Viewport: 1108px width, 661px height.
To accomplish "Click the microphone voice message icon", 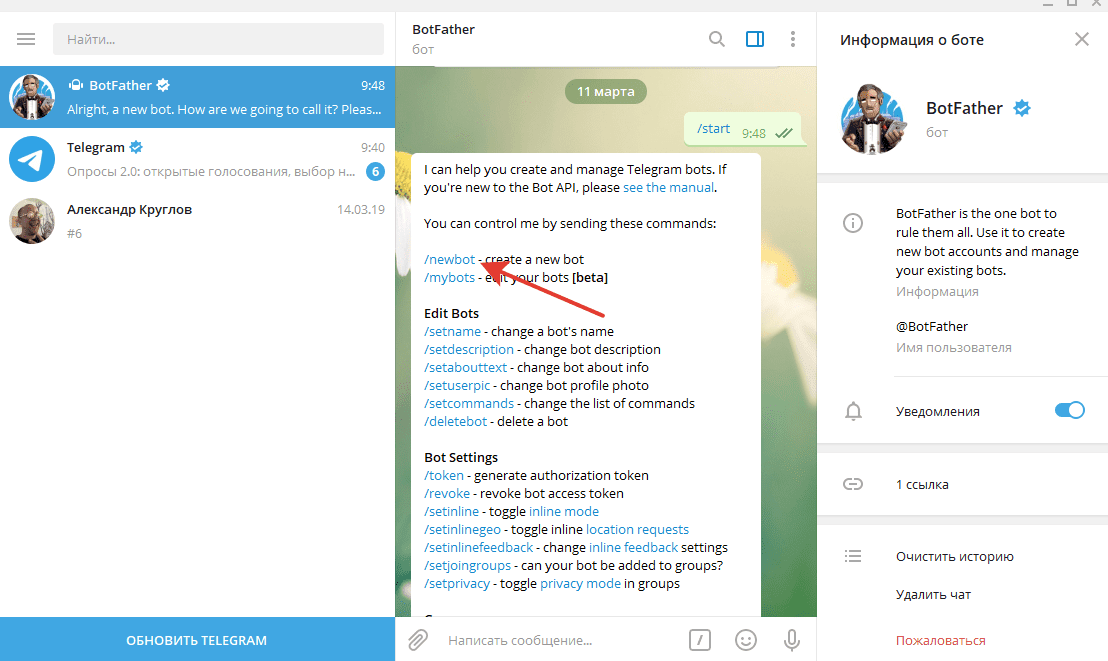I will (x=791, y=639).
